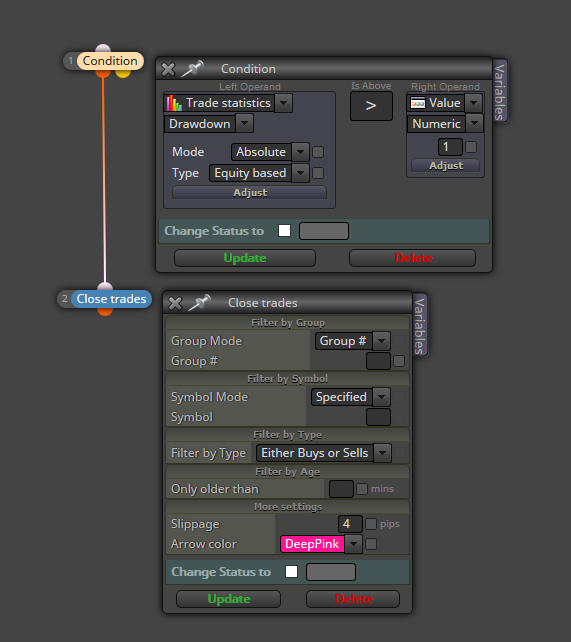Toggle the checkbox beside Group # field

click(x=399, y=361)
